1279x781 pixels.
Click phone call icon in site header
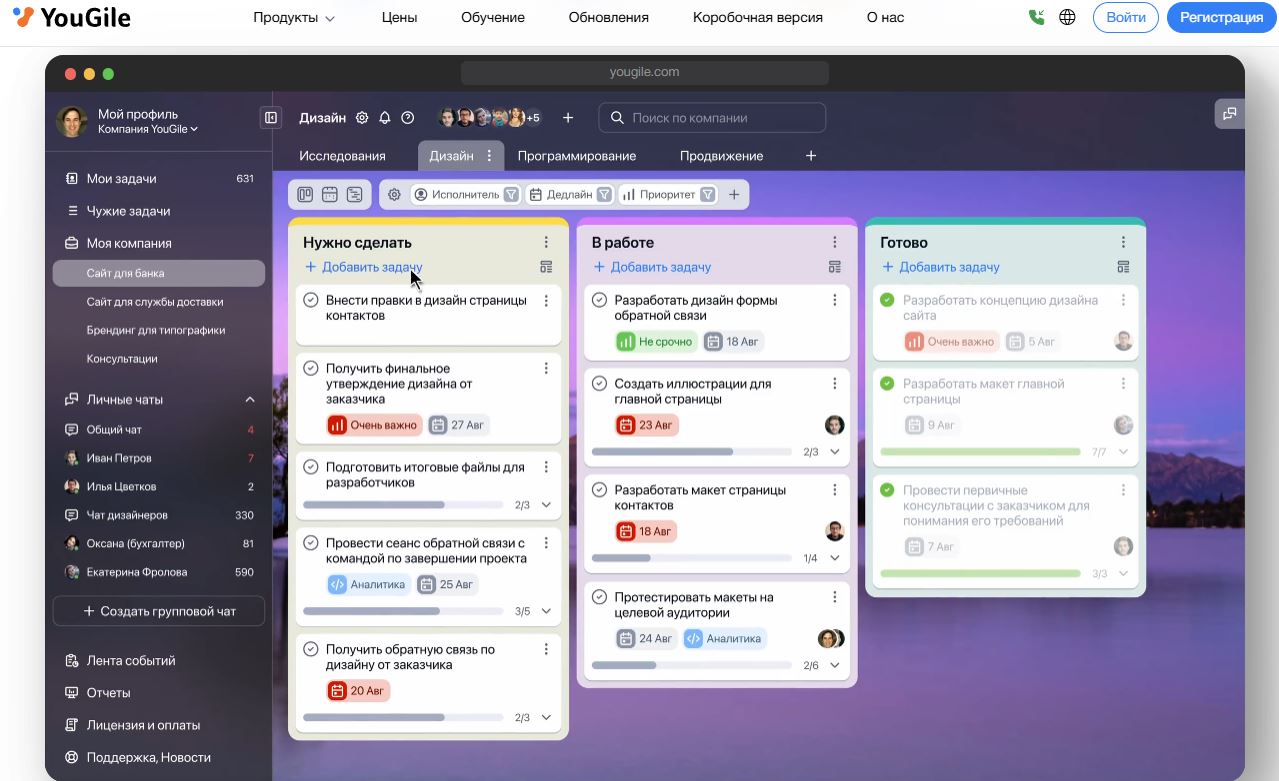1036,17
